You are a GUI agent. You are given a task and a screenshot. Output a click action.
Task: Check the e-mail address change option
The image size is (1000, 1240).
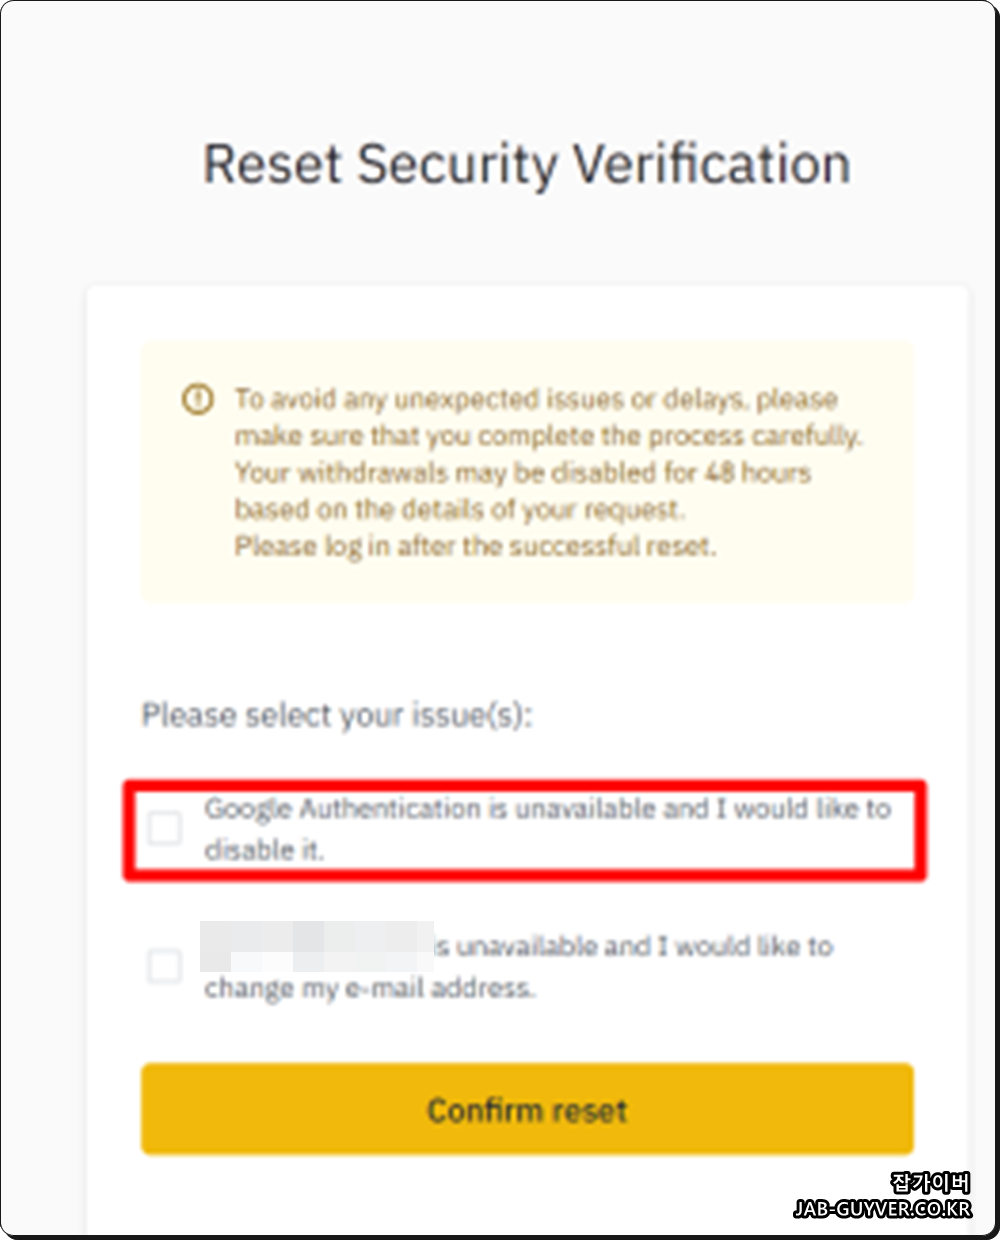tap(165, 966)
